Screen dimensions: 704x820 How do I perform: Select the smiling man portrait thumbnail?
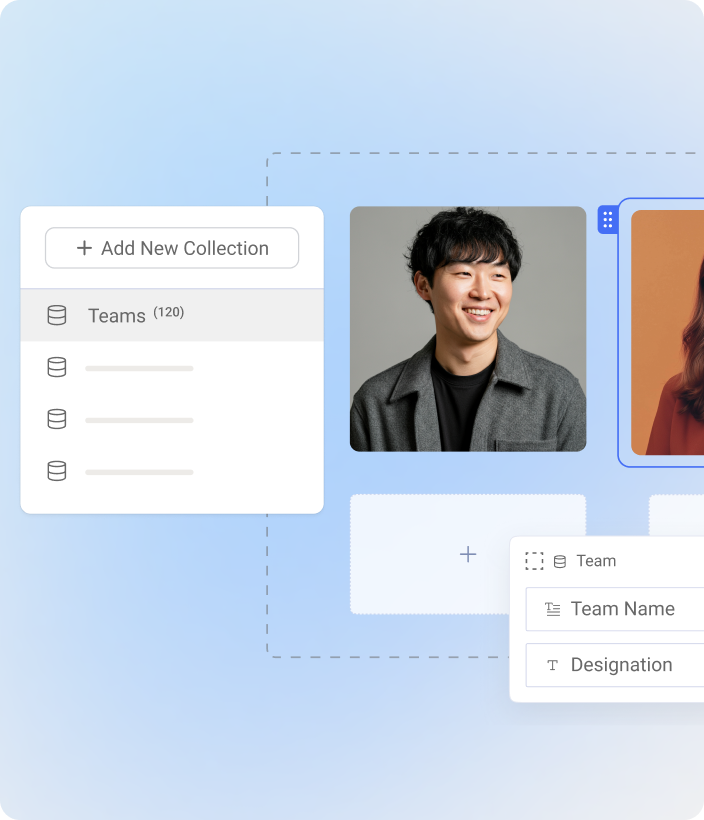click(468, 329)
